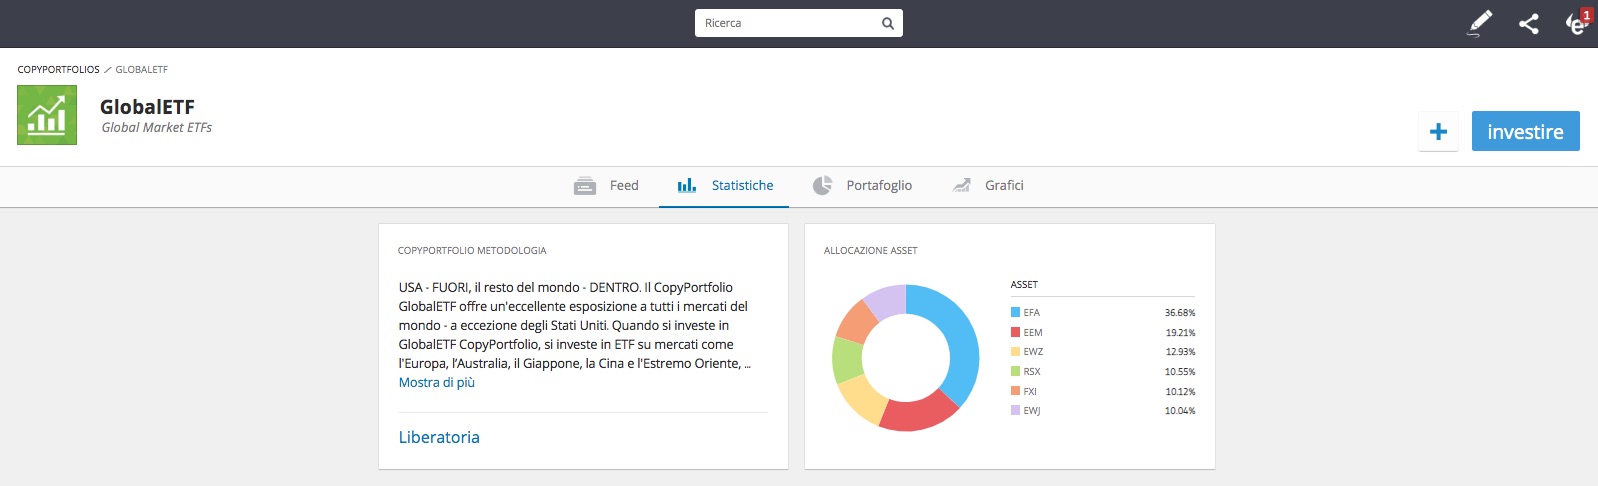
Task: Click the Statistiche bar chart icon
Action: click(x=687, y=185)
